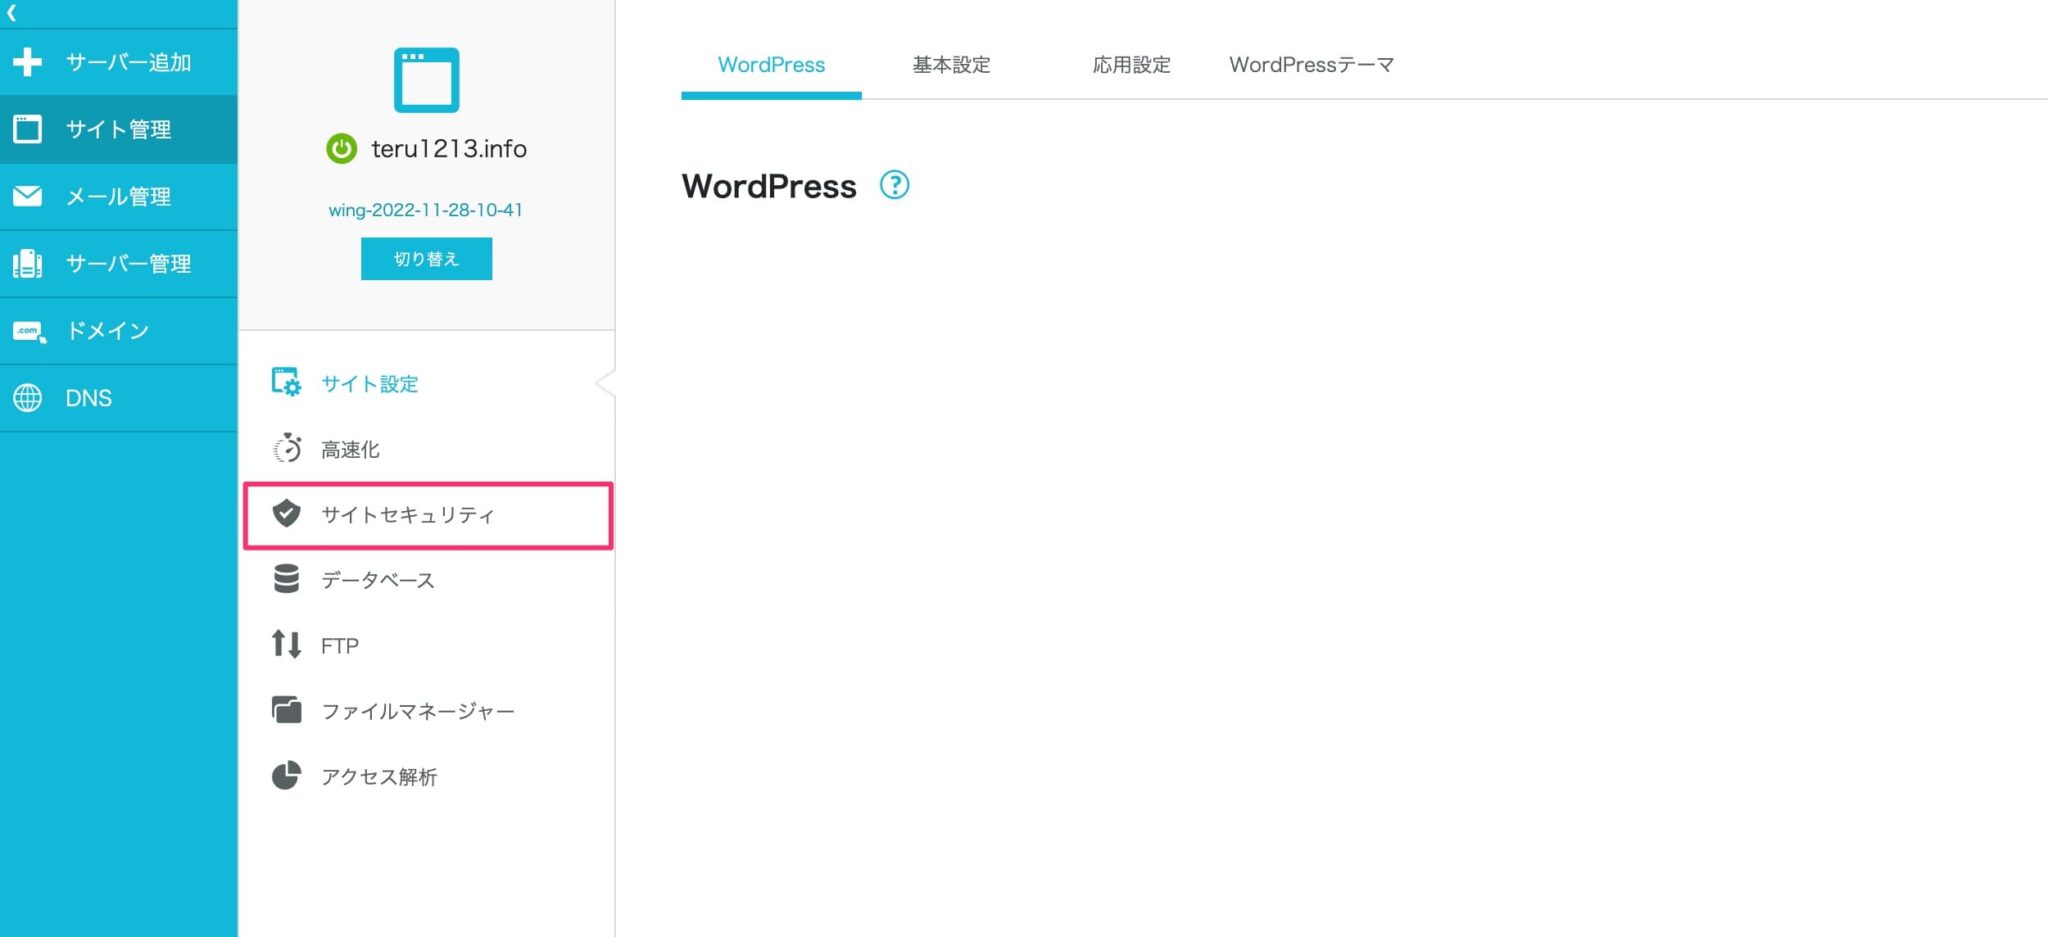Switch to the 基本設定 tab
Image resolution: width=2048 pixels, height=937 pixels.
pyautogui.click(x=949, y=64)
